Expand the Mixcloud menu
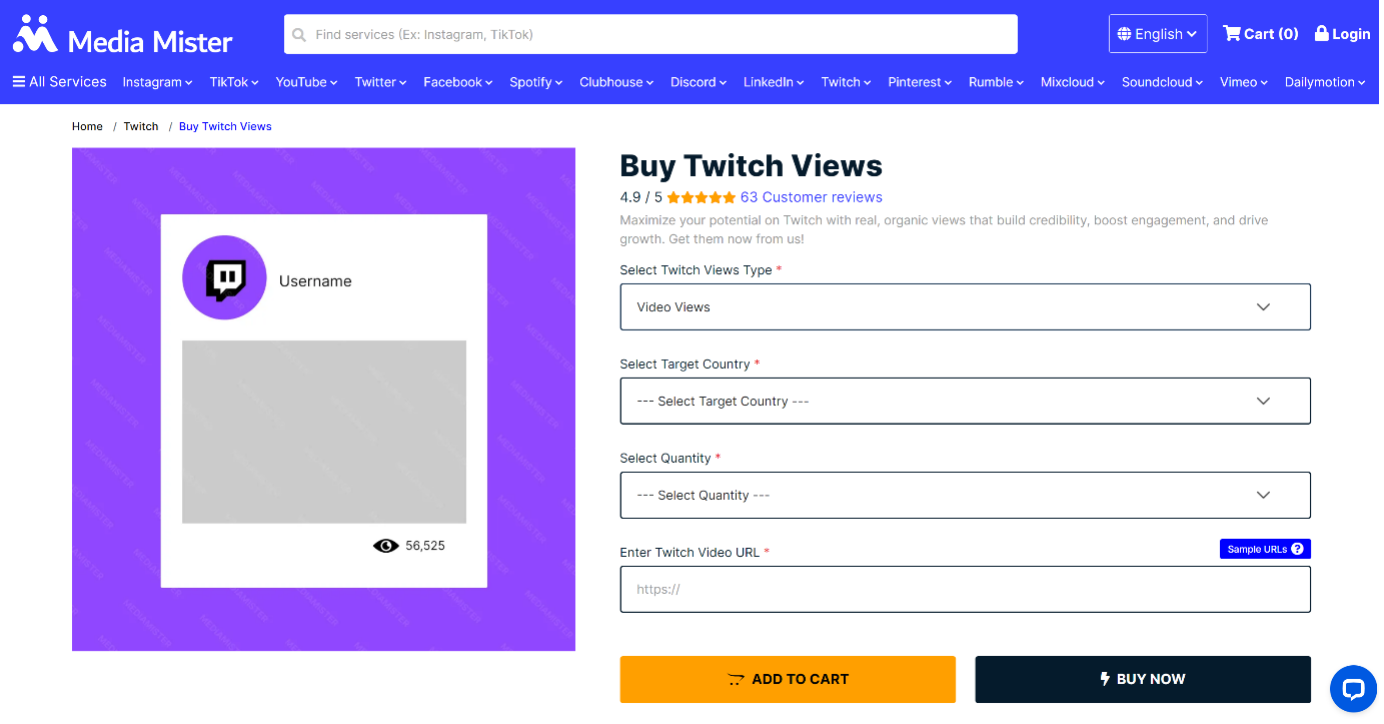Image resolution: width=1384 pixels, height=724 pixels. pos(1072,82)
